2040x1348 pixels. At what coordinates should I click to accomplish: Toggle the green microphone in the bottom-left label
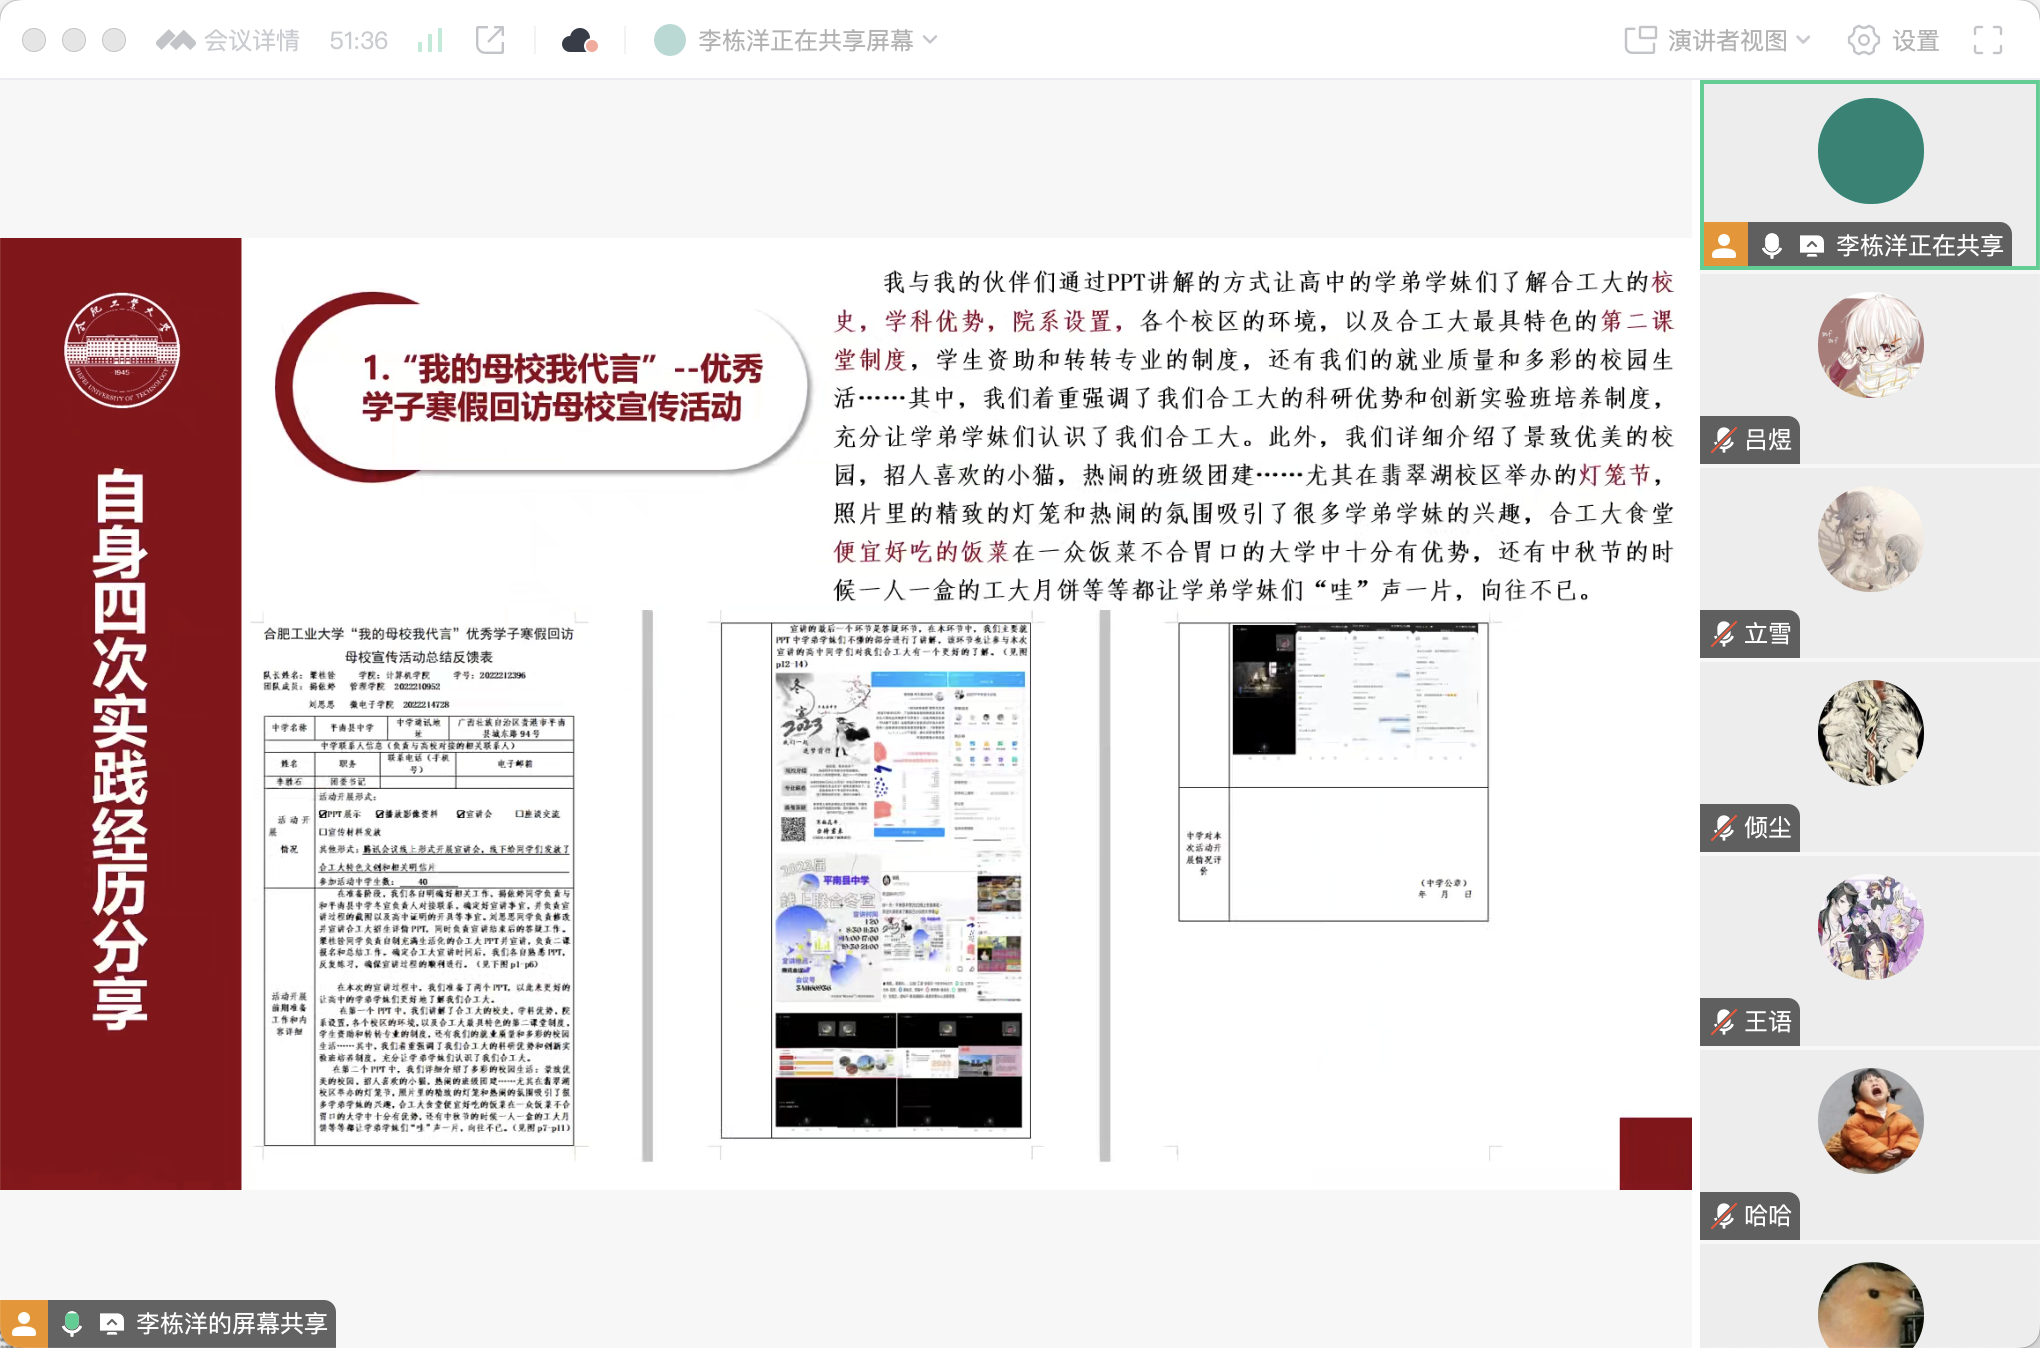tap(71, 1324)
